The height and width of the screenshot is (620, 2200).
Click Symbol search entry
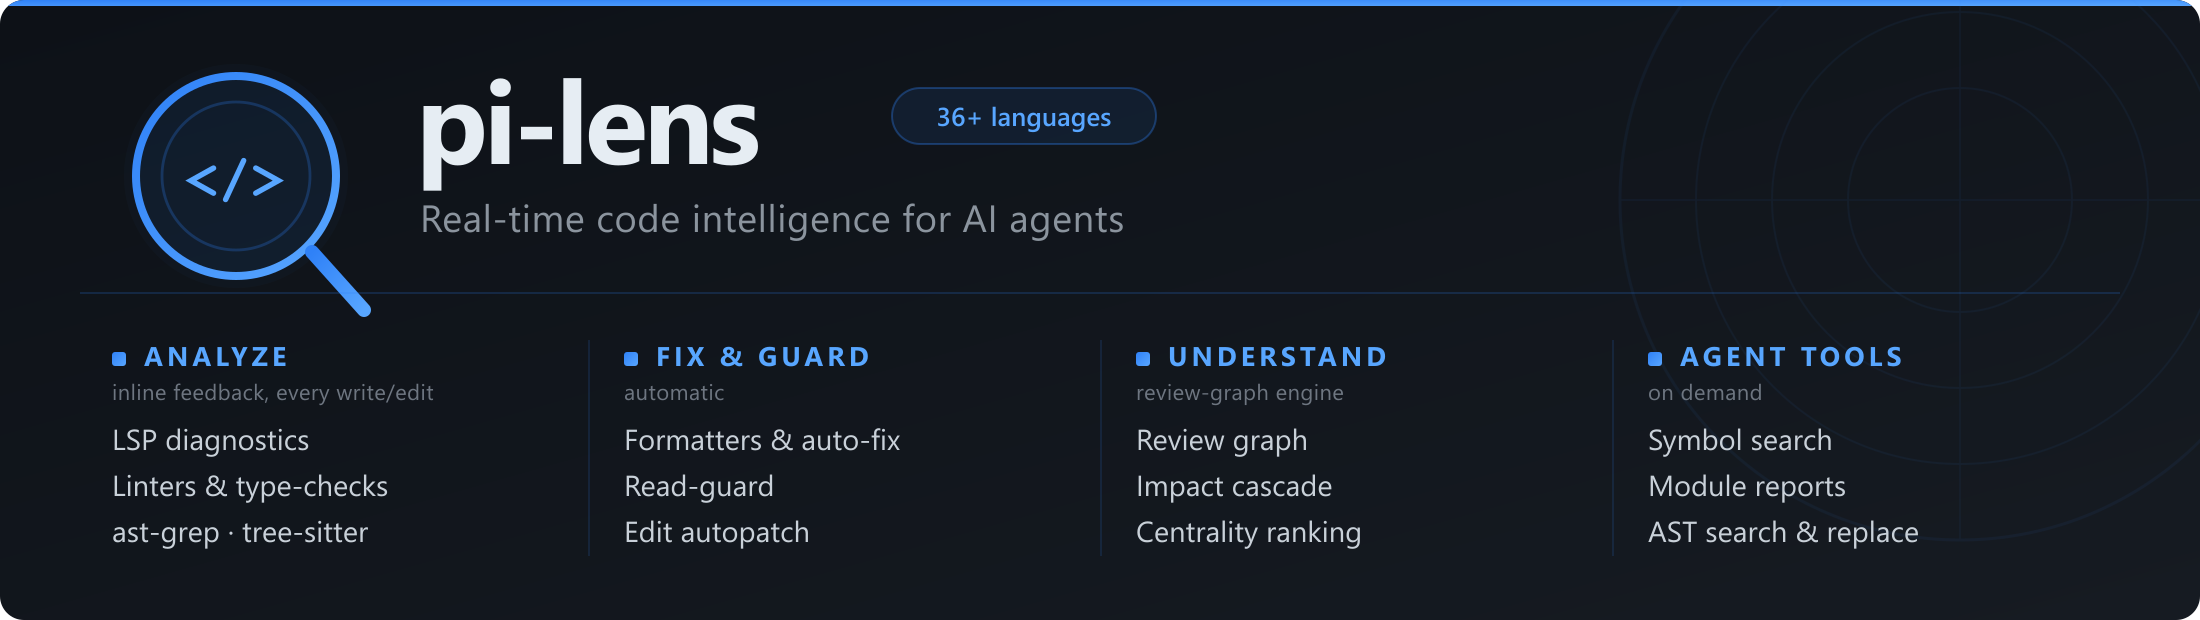(x=1740, y=441)
